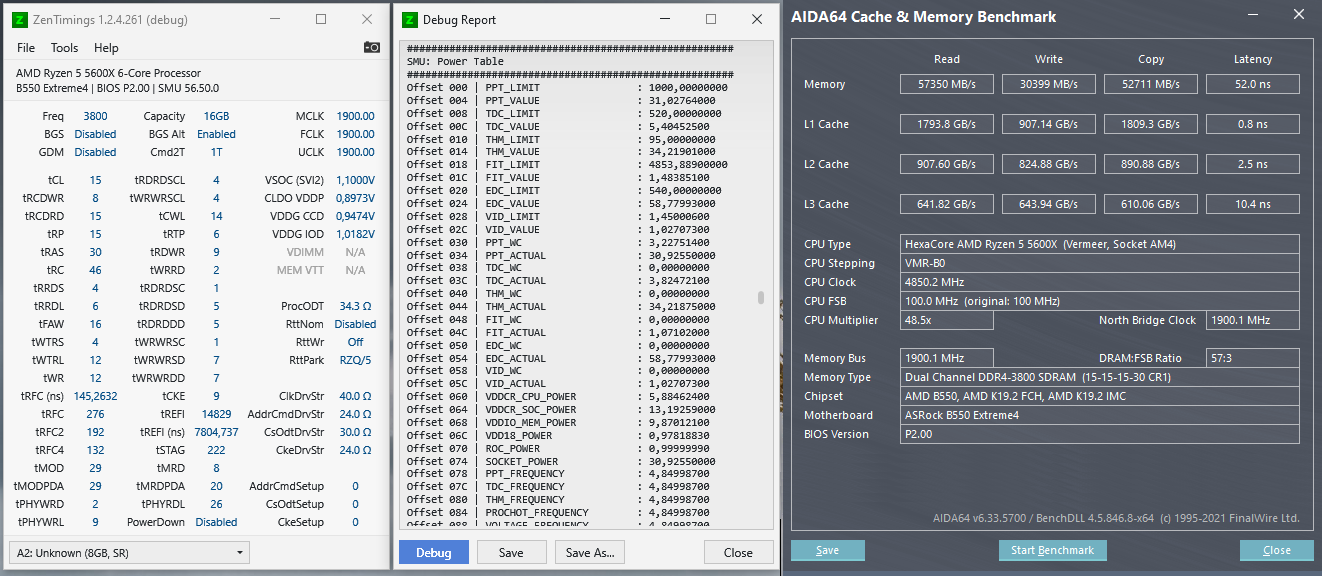Click the PPT_LIMIT row in Power Table
Viewport: 1323px width, 576px height.
[567, 87]
